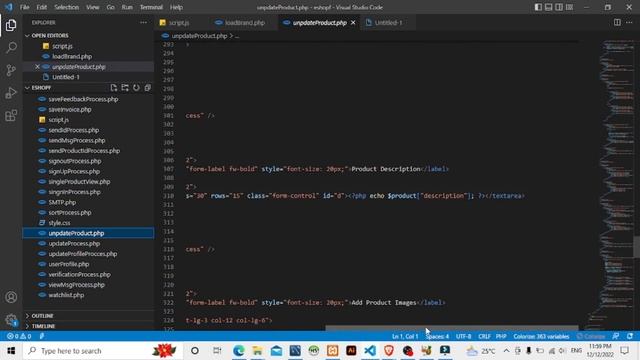Image resolution: width=640 pixels, height=360 pixels.
Task: Toggle bottom panel layout icon
Action: (549, 7)
